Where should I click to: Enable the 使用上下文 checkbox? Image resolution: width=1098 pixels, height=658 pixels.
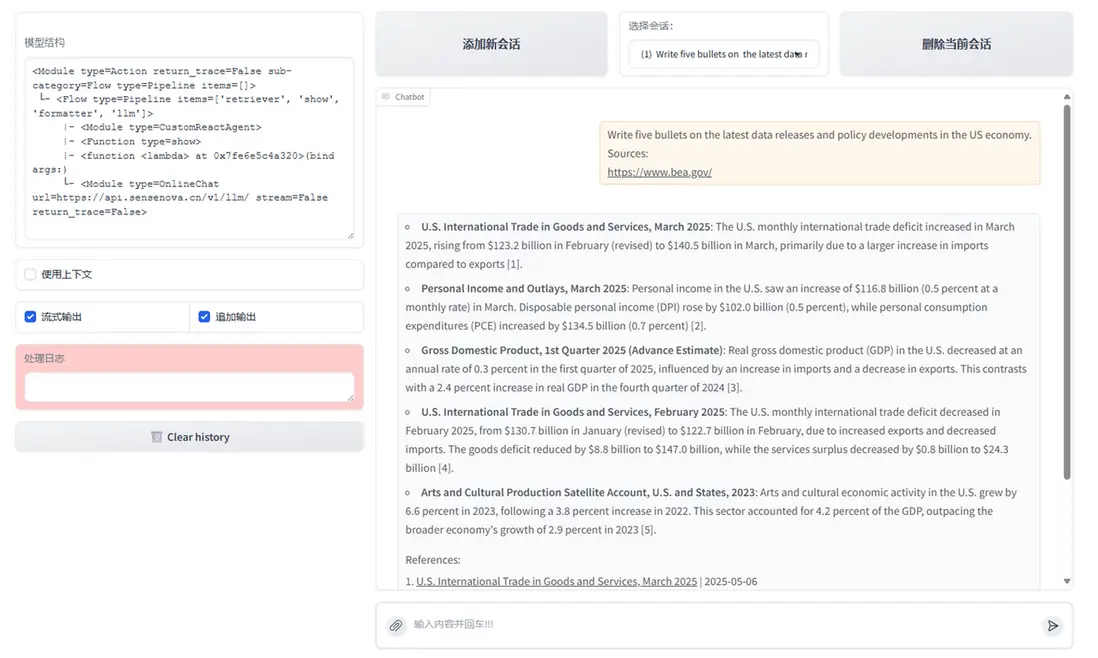pos(30,274)
